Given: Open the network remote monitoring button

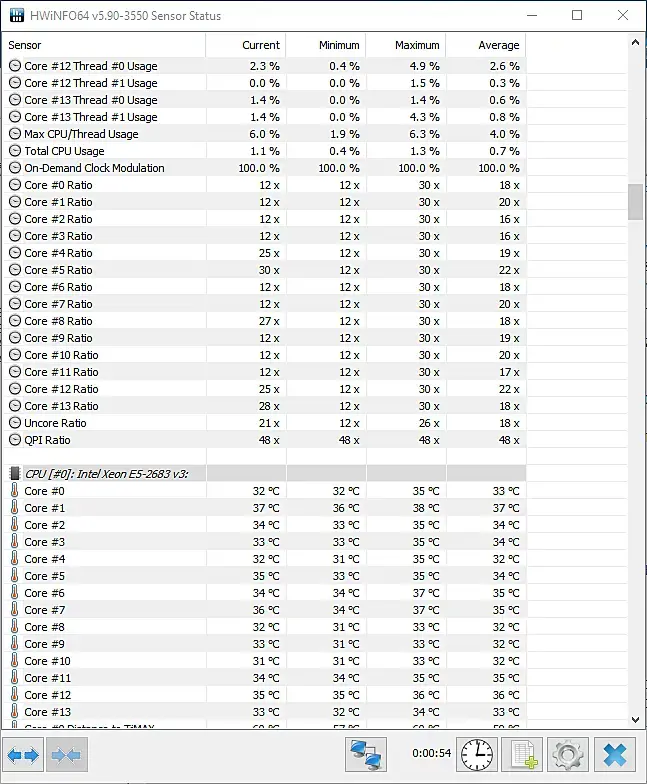Looking at the screenshot, I should [x=366, y=754].
